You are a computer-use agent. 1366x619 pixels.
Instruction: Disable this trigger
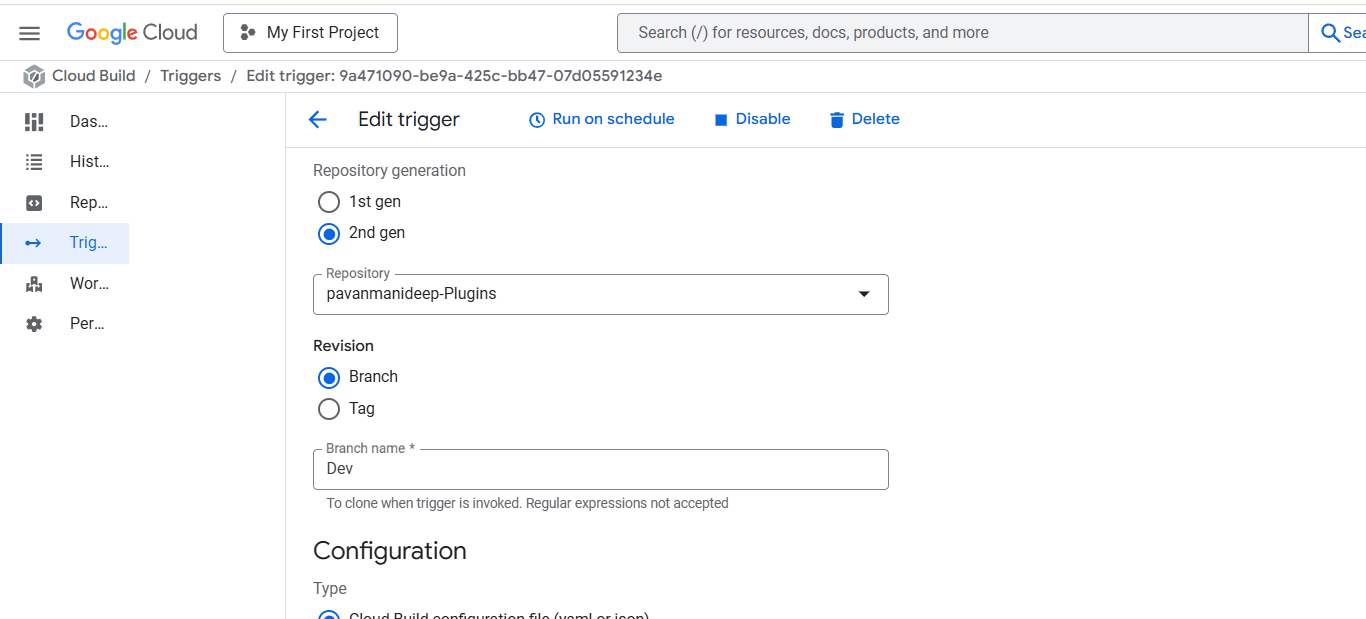coord(752,119)
